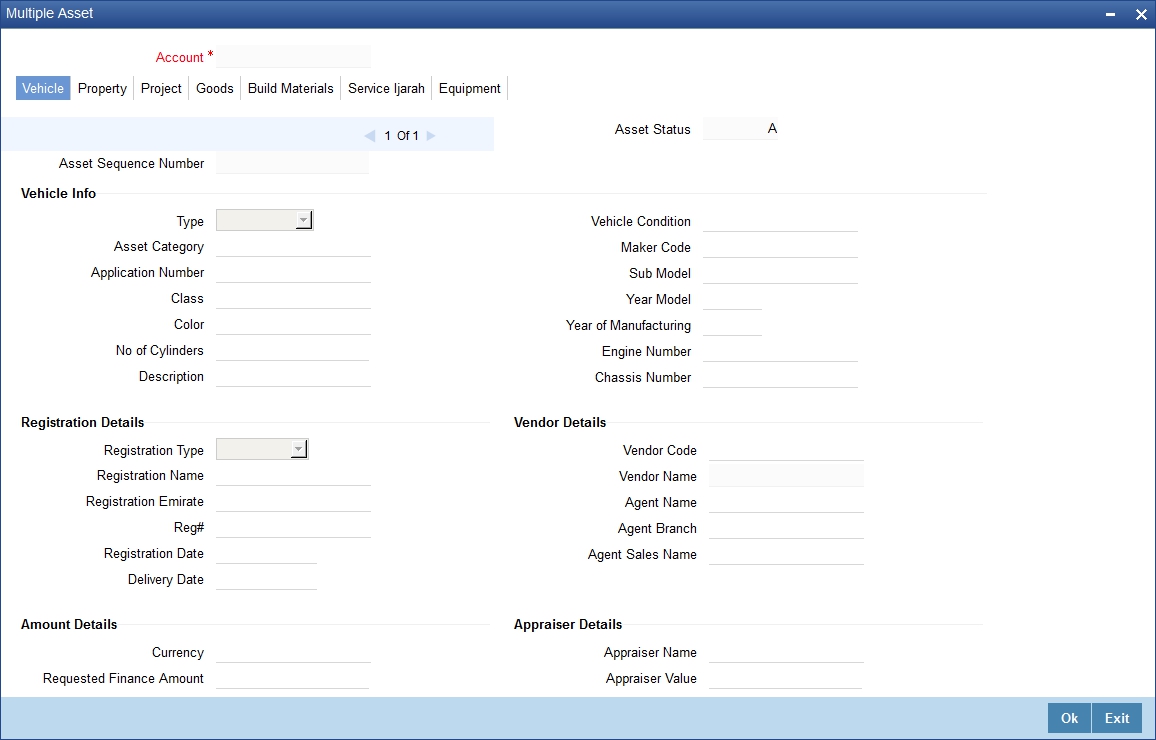Viewport: 1156px width, 740px height.
Task: Switch to the Vehicle tab
Action: pyautogui.click(x=43, y=88)
